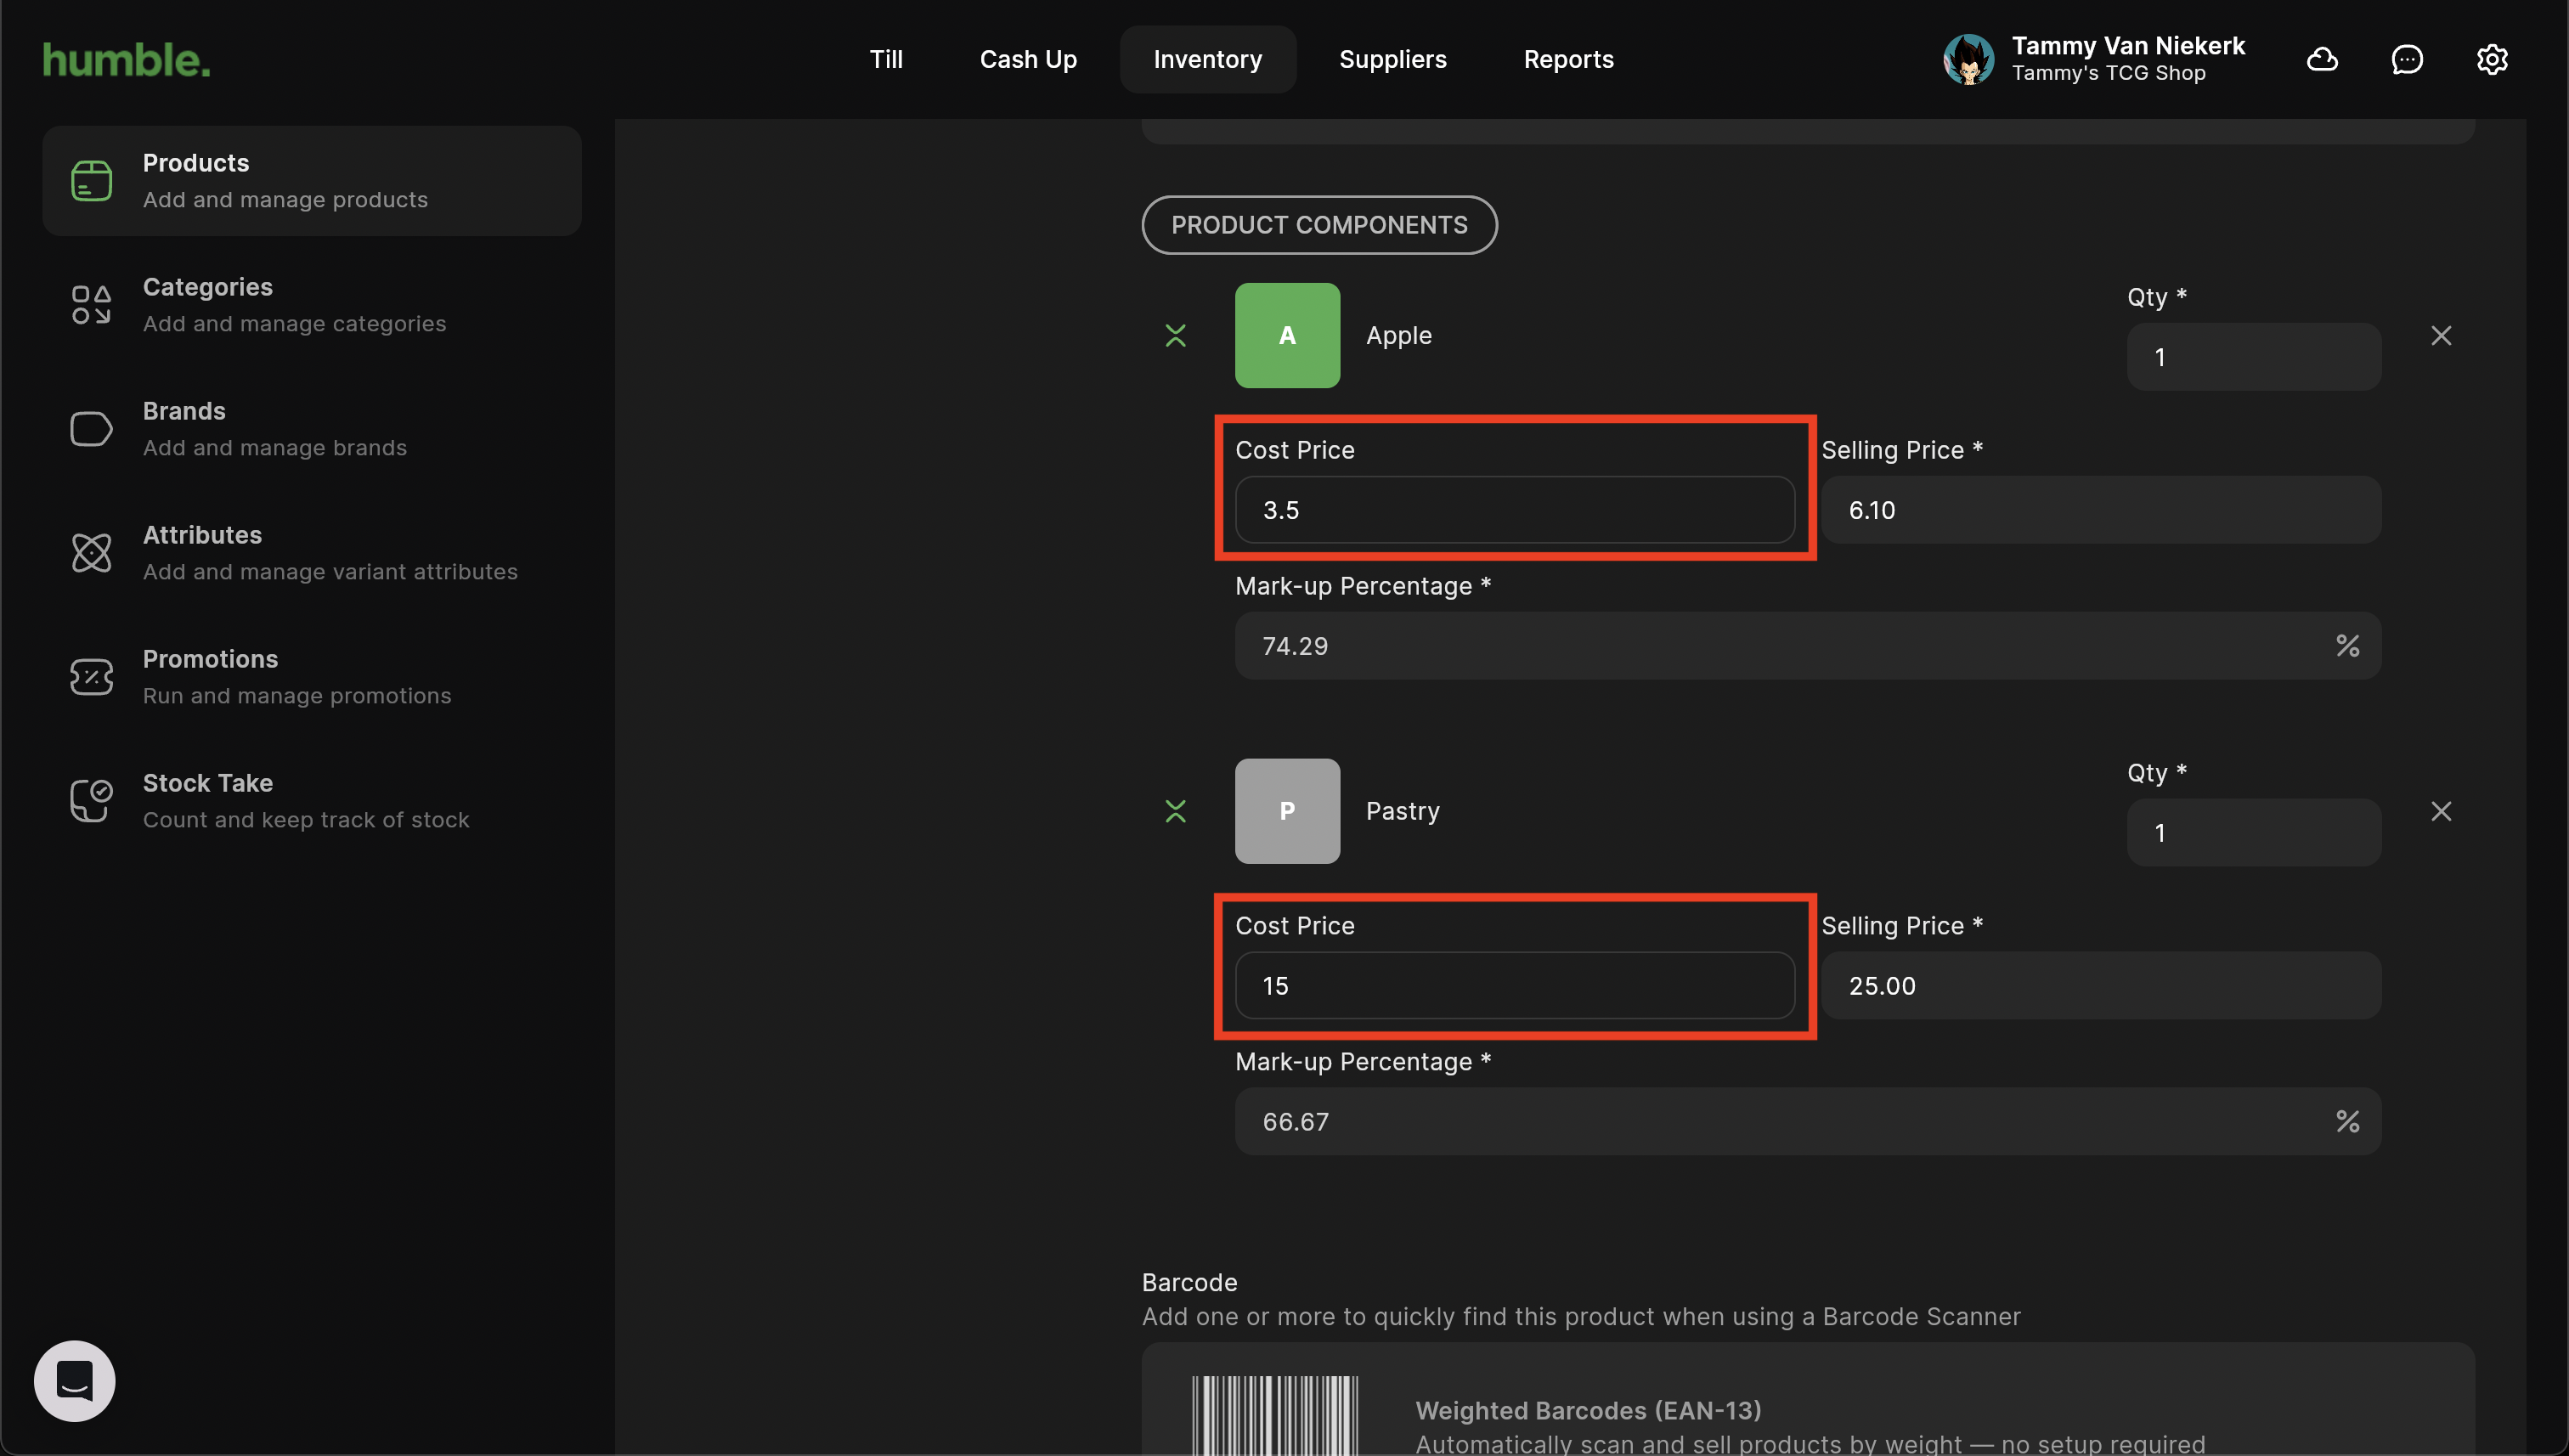Click the Apple Cost Price field
This screenshot has width=2569, height=1456.
point(1514,510)
